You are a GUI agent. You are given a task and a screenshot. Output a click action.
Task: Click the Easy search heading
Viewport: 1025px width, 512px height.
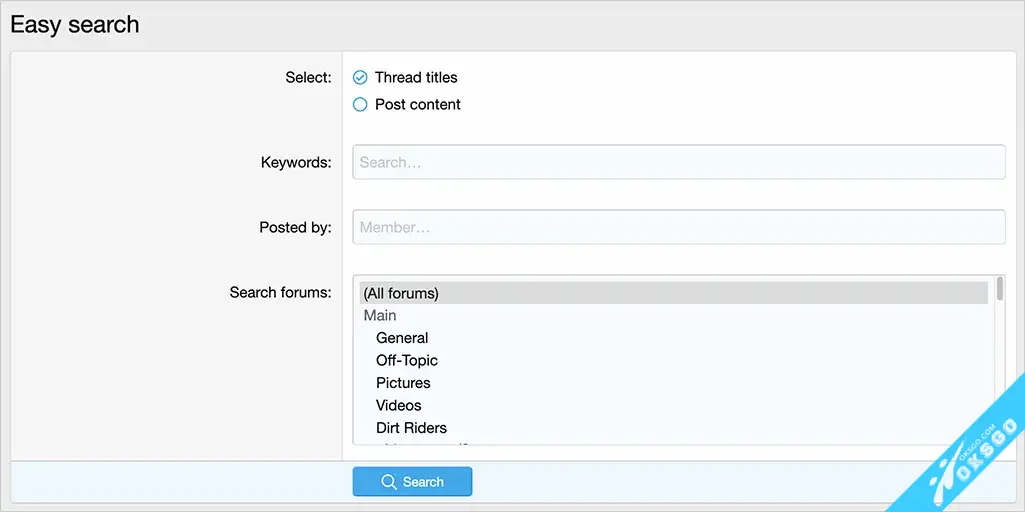pos(75,25)
